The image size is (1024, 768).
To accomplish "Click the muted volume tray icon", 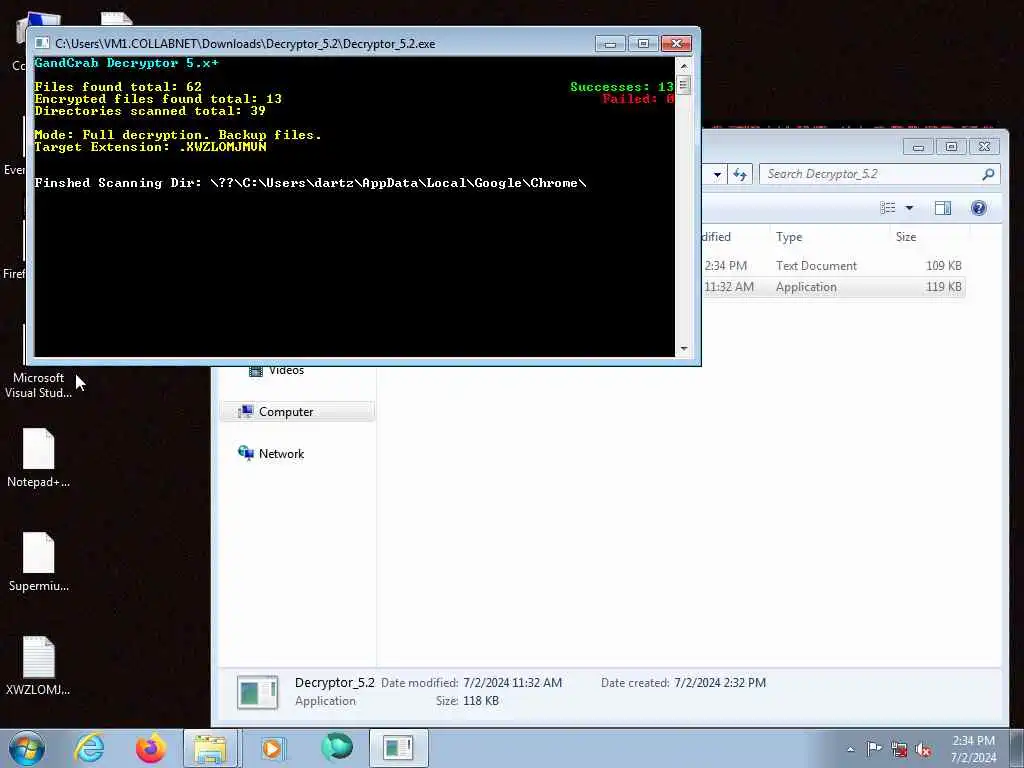I will (x=923, y=750).
